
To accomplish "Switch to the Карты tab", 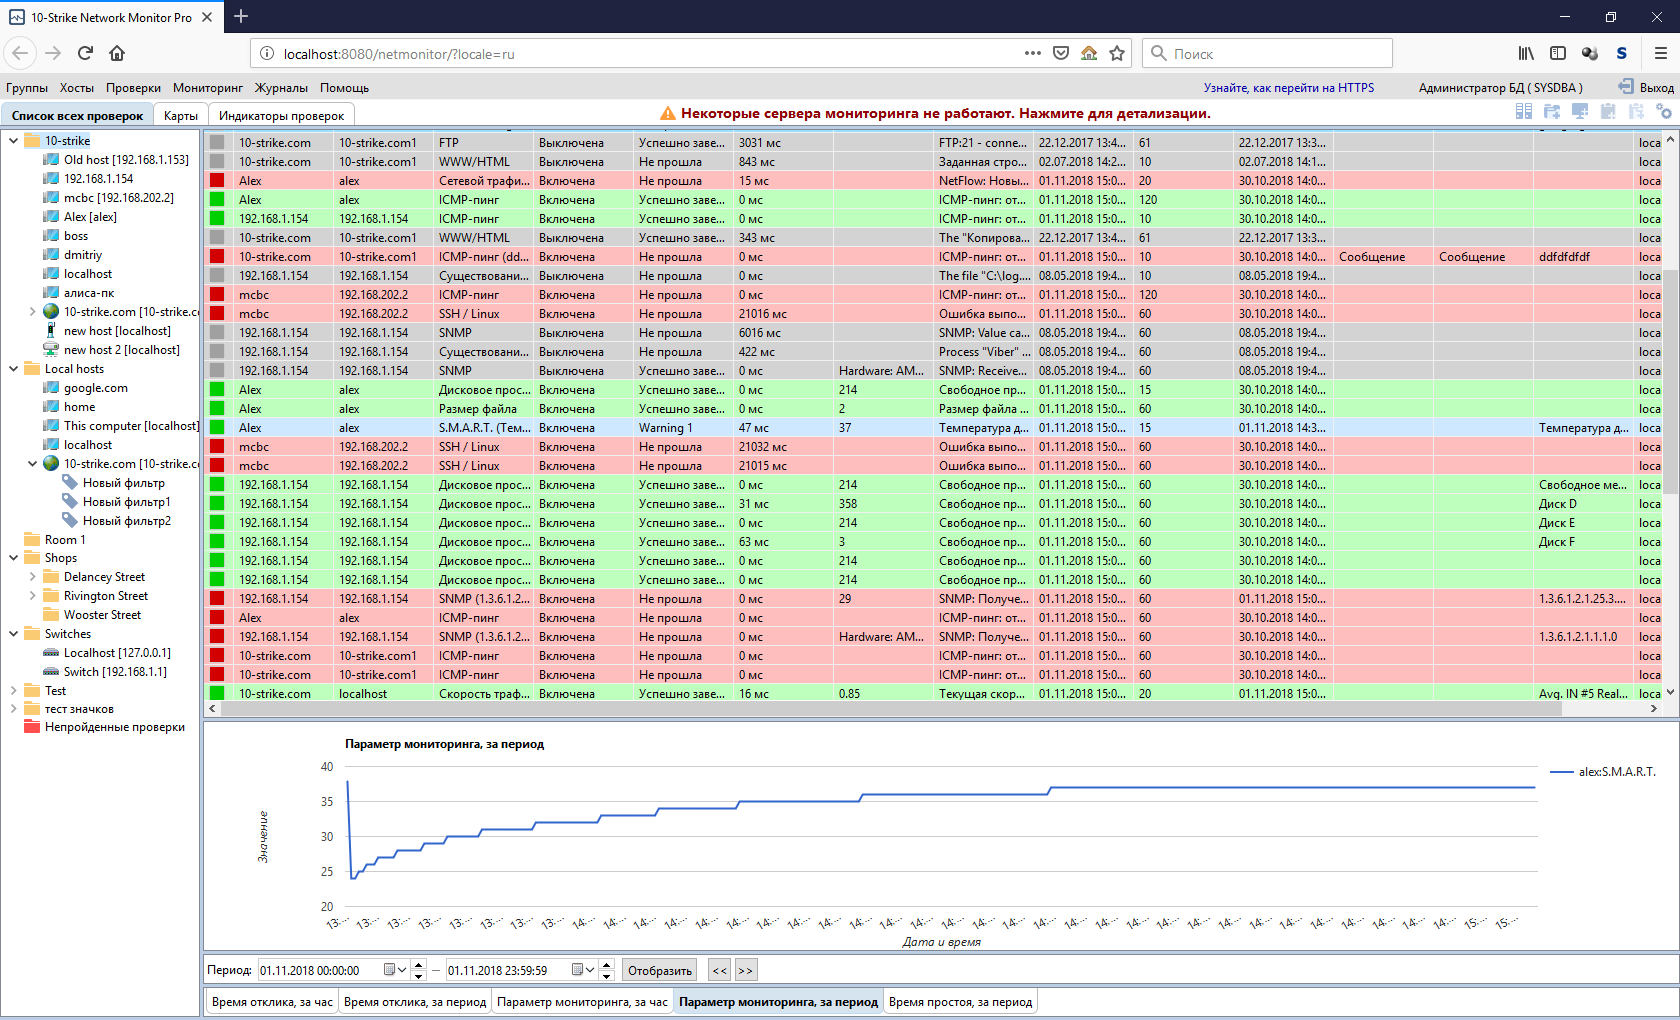I will tap(180, 116).
